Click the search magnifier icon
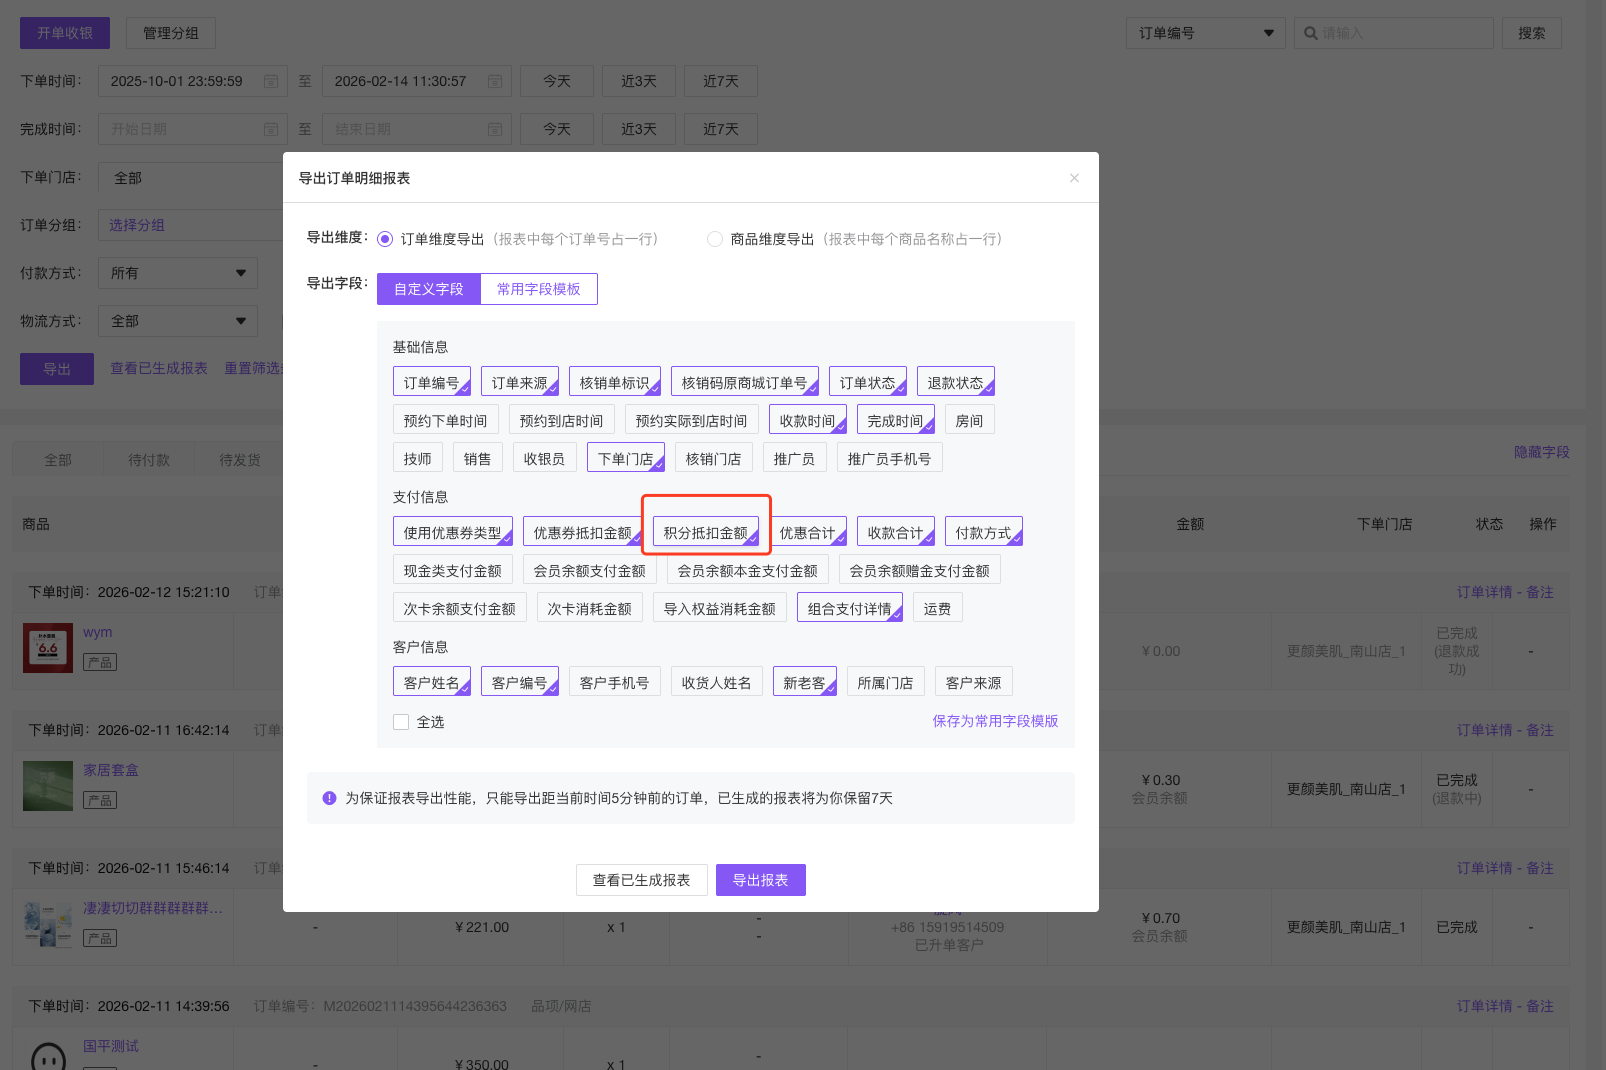Viewport: 1606px width, 1070px height. tap(1310, 33)
